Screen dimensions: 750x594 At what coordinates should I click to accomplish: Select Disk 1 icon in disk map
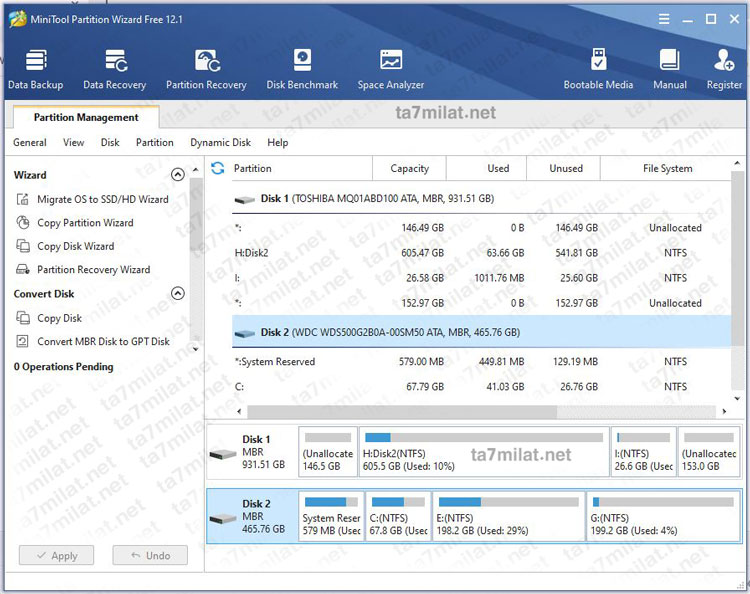click(223, 454)
